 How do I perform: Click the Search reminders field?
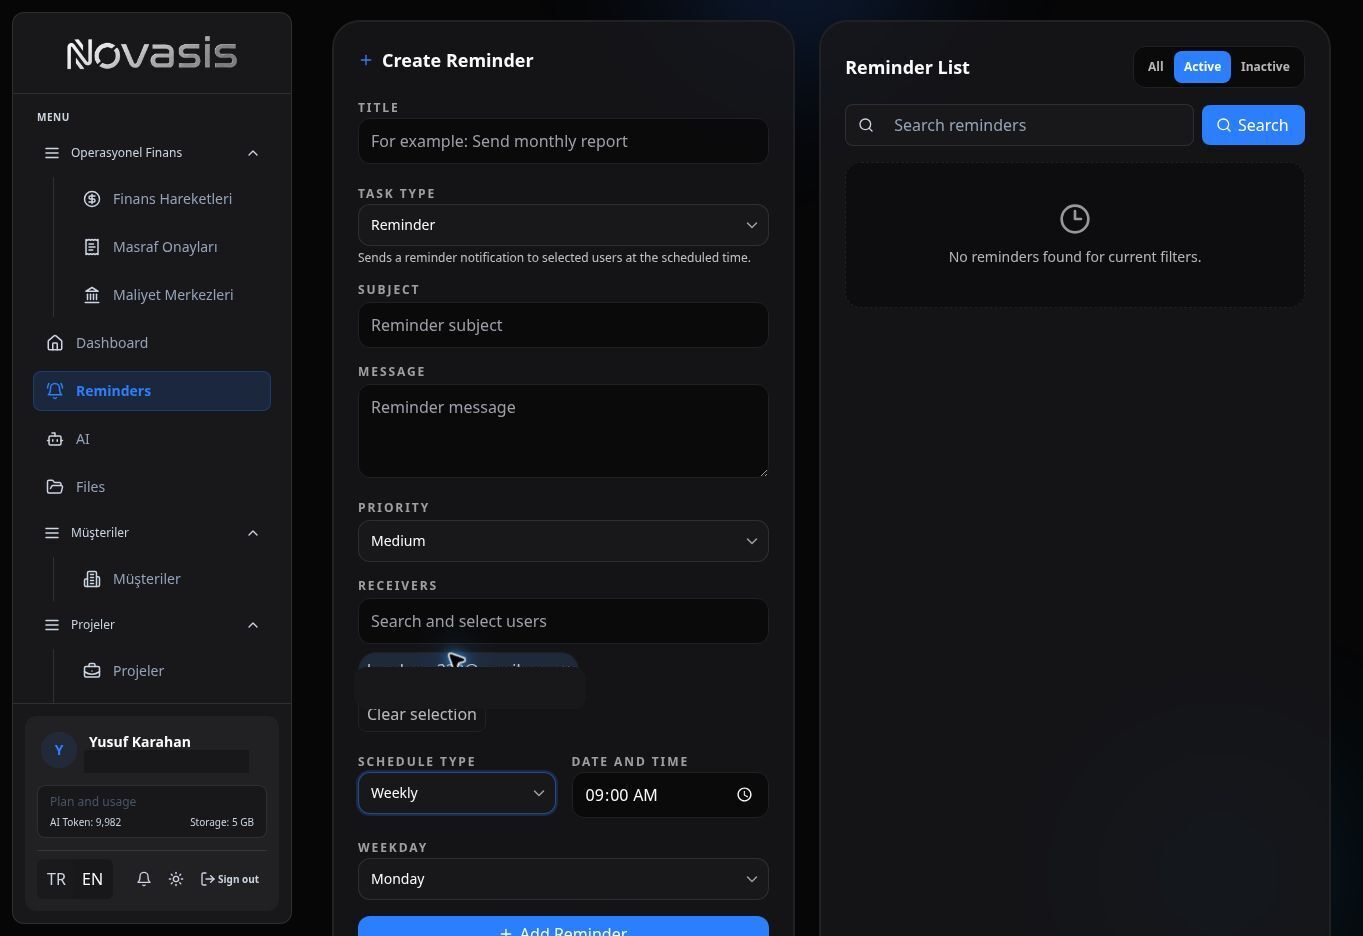(x=1019, y=125)
